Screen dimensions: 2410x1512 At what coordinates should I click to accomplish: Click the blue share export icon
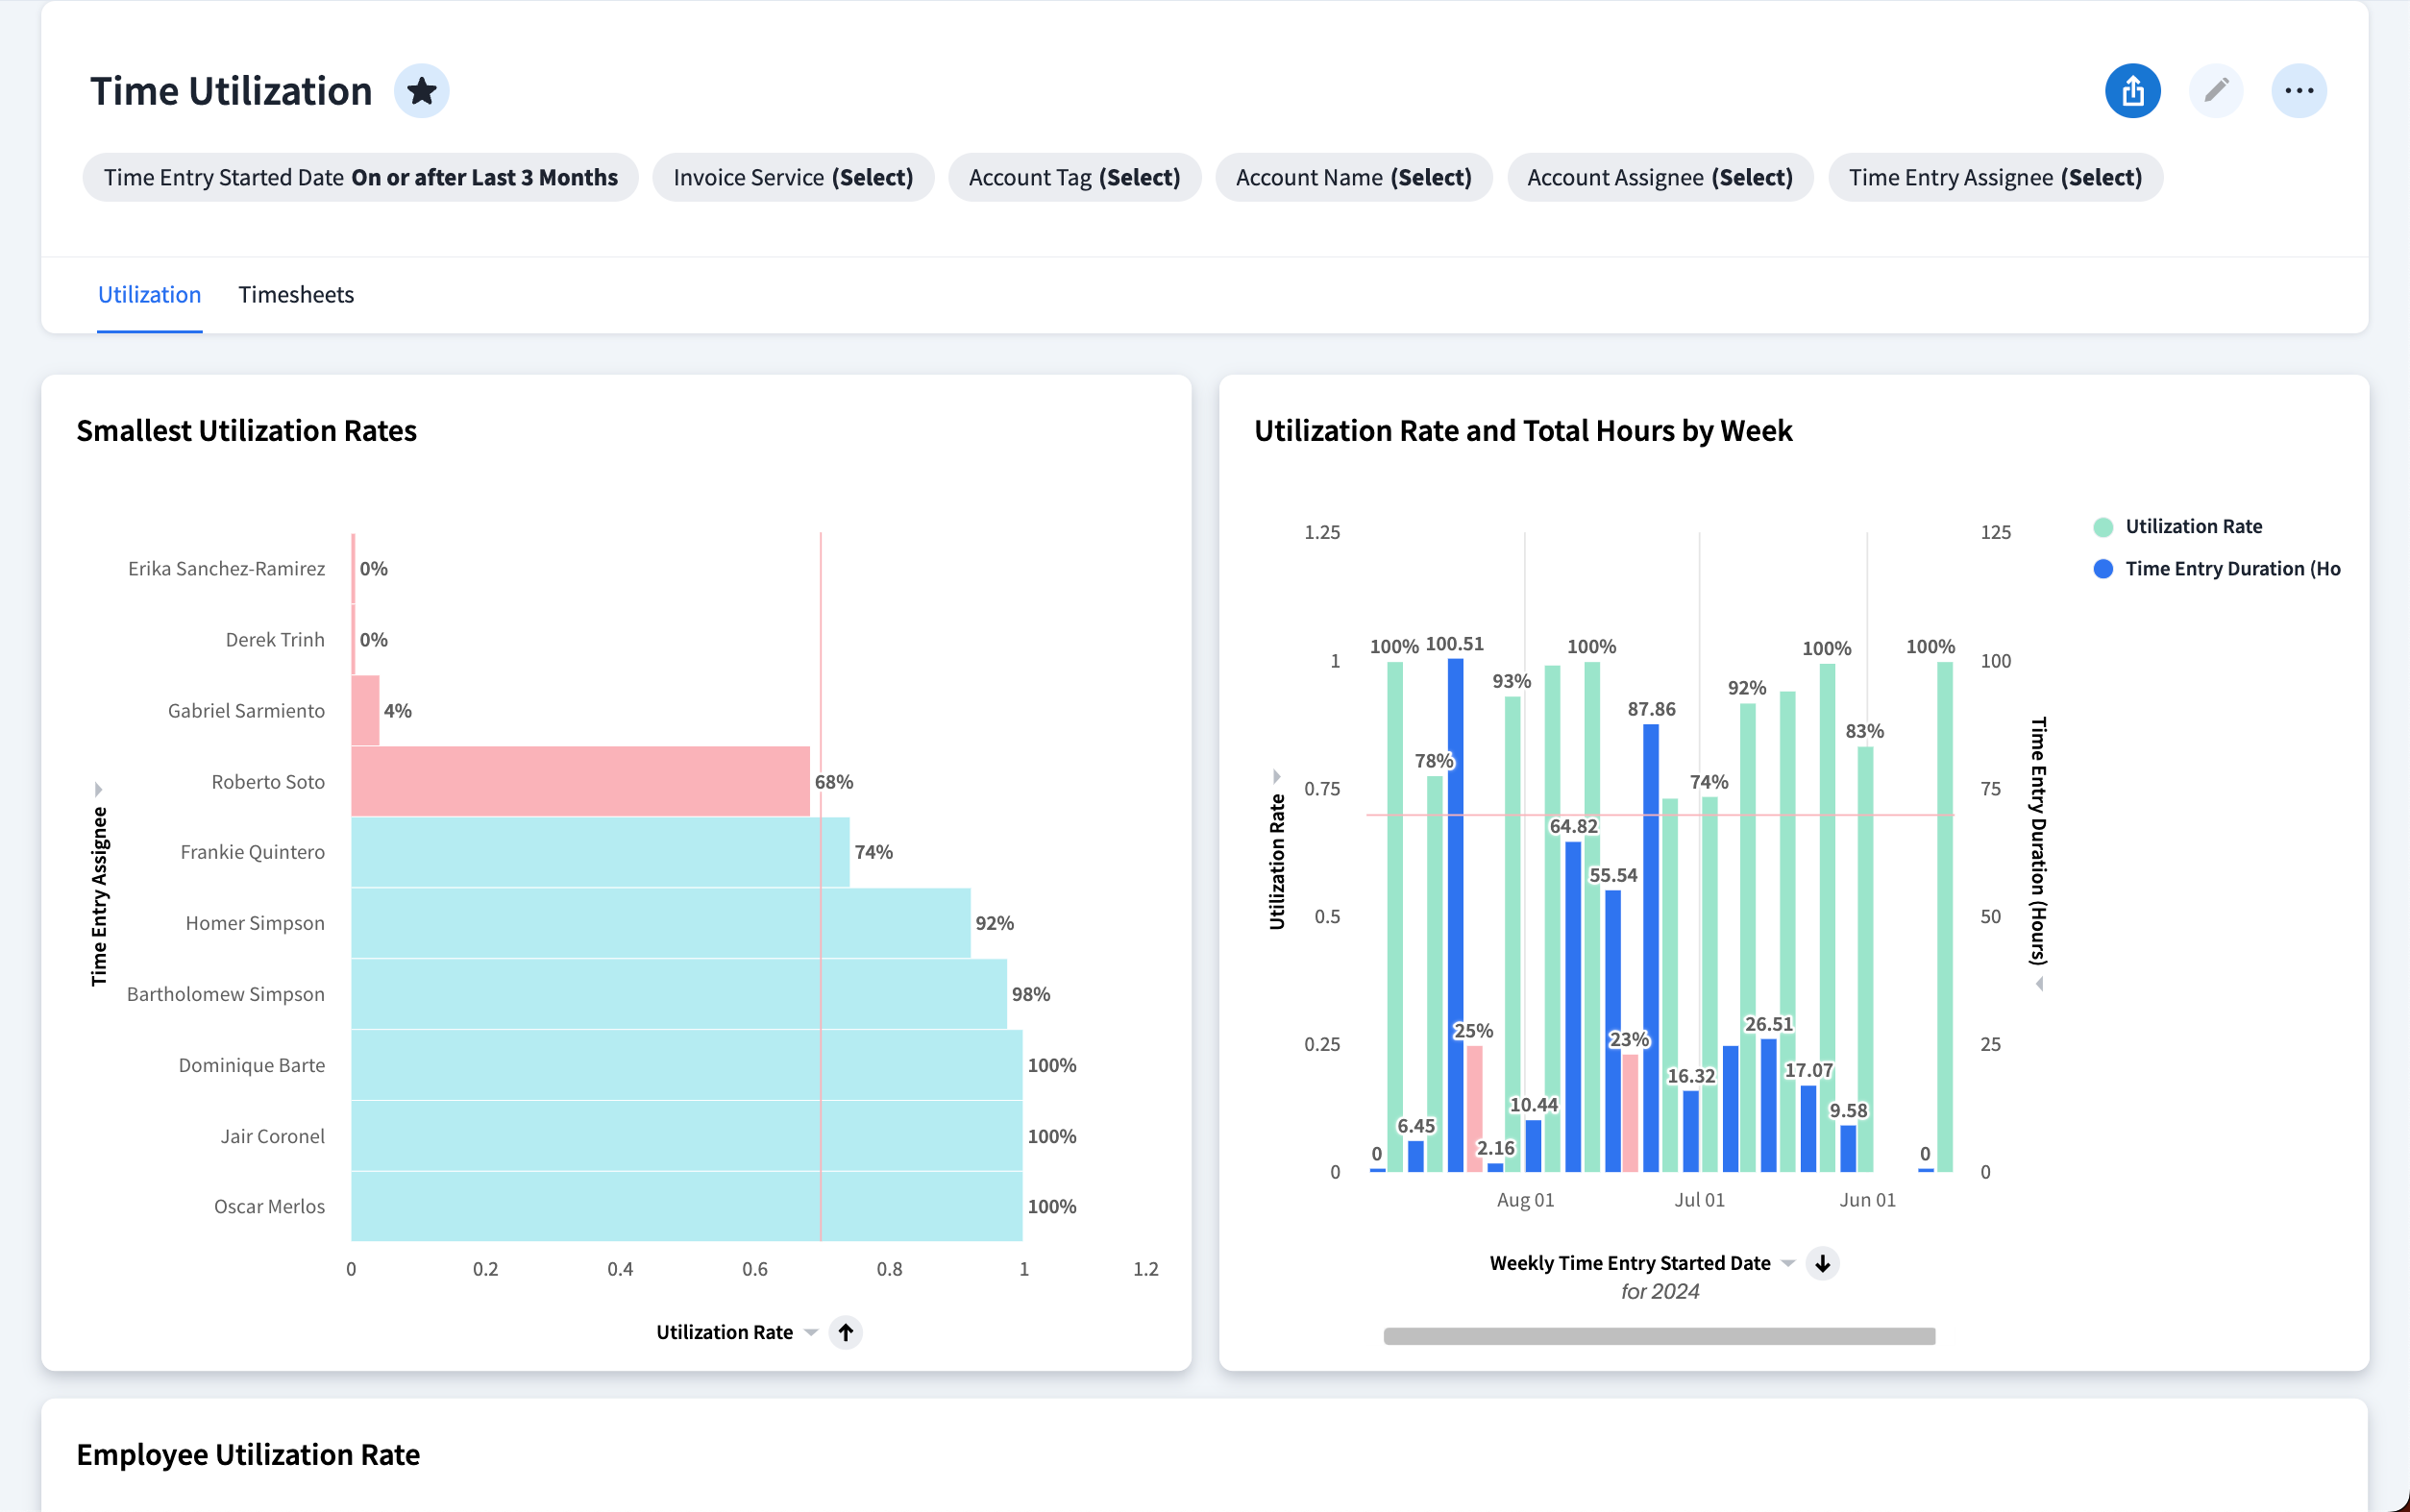(x=2132, y=91)
